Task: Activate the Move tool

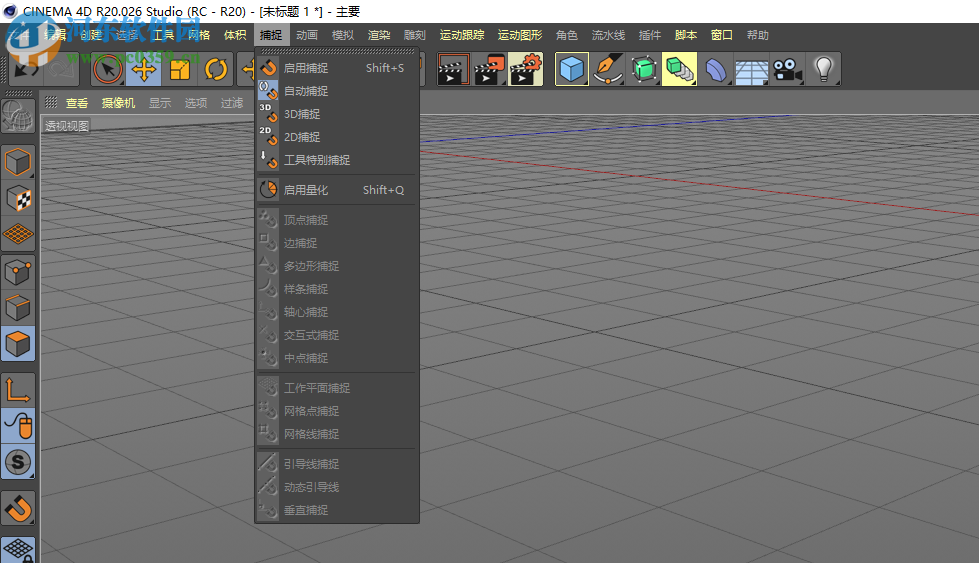Action: point(144,69)
